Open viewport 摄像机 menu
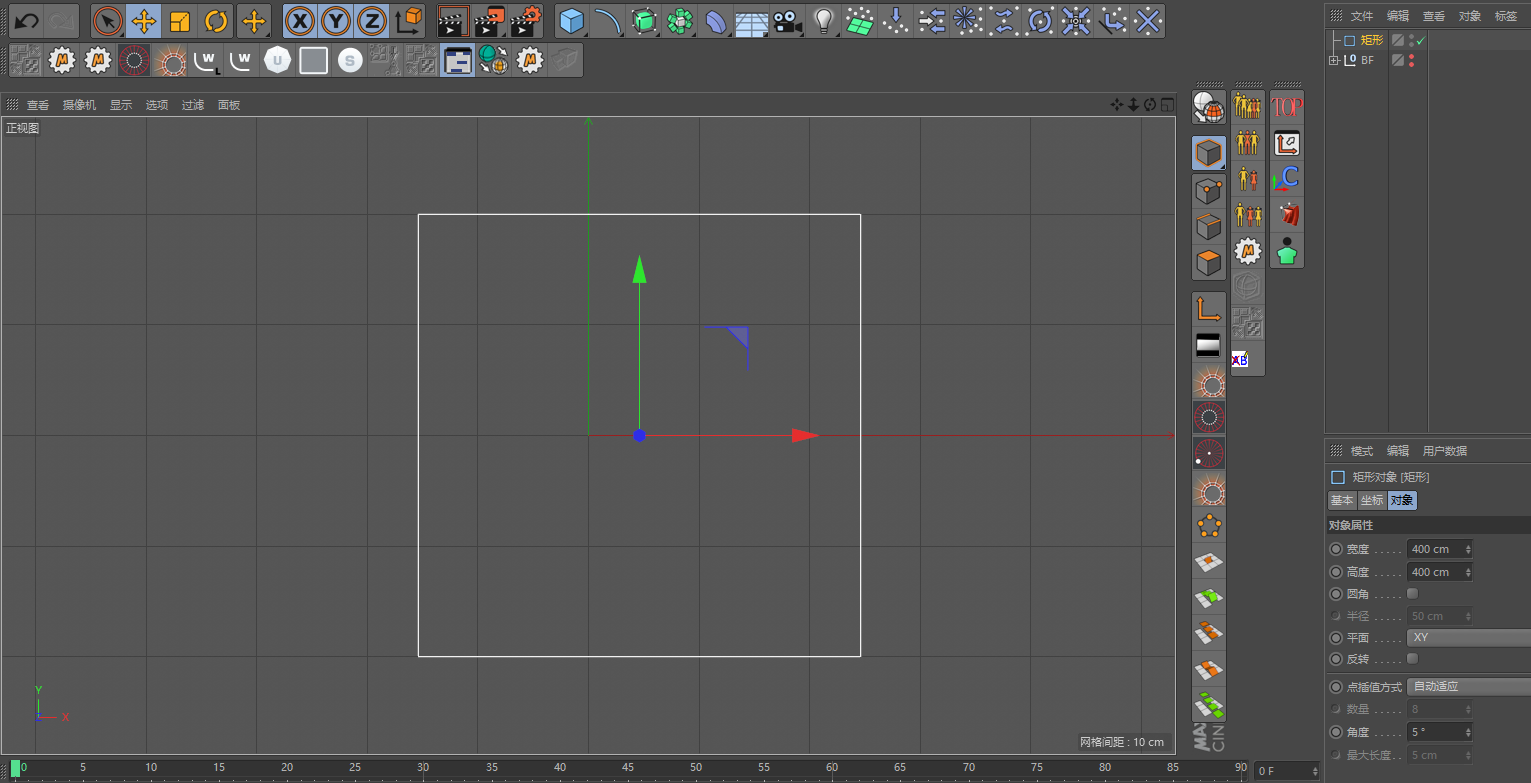The height and width of the screenshot is (783, 1531). (79, 105)
